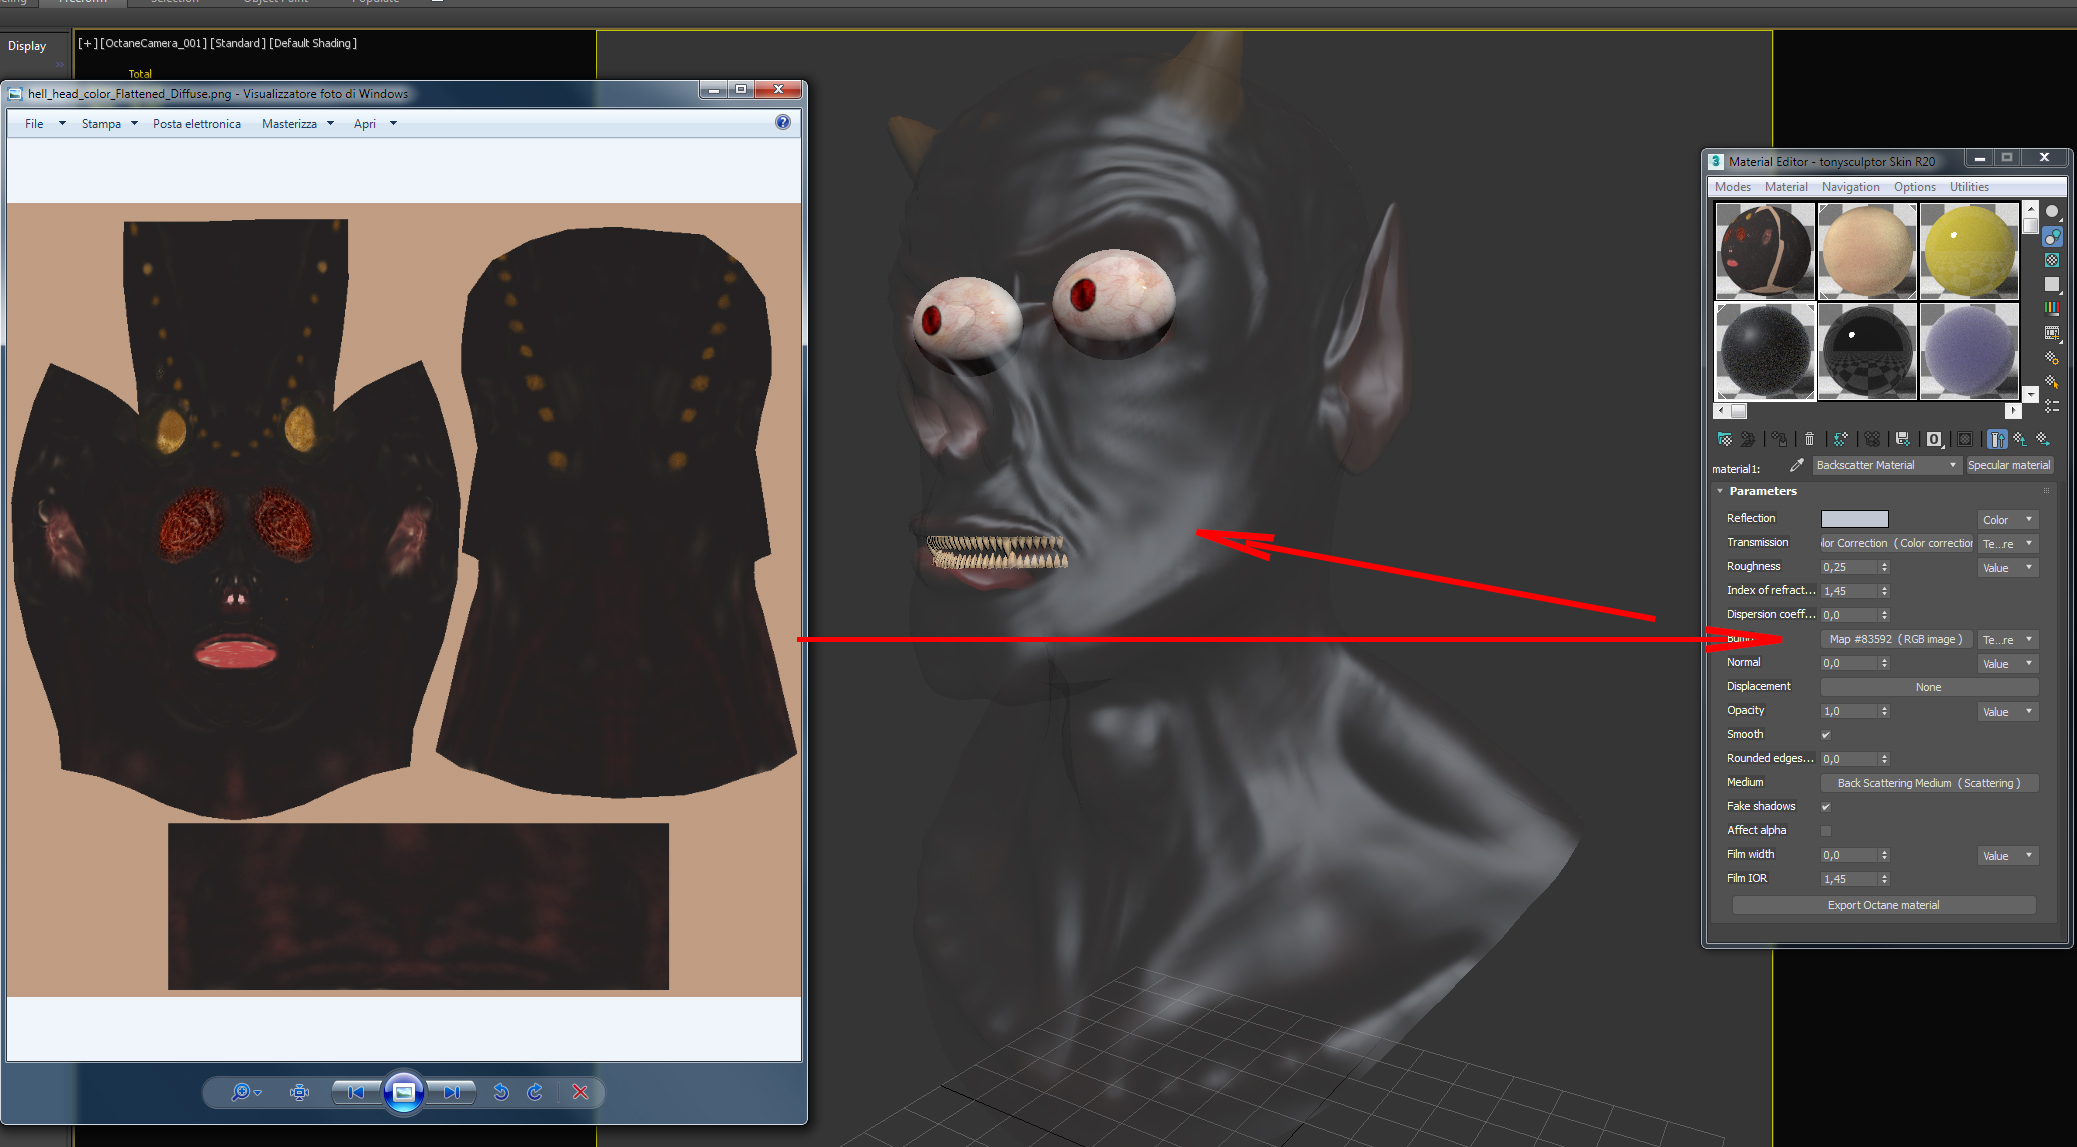Toggle the Backlight sample icon
The width and height of the screenshot is (2077, 1147).
click(2052, 236)
